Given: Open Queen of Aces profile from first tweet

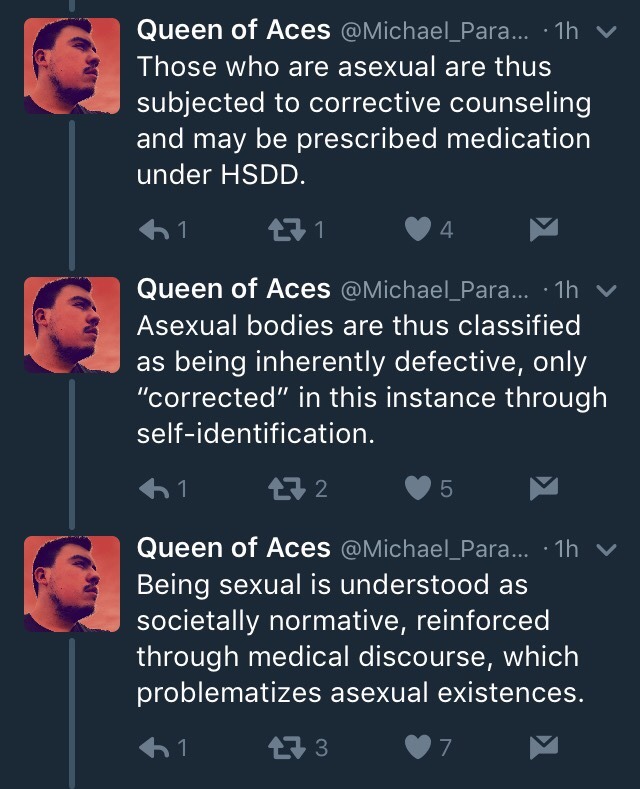Looking at the screenshot, I should point(233,31).
